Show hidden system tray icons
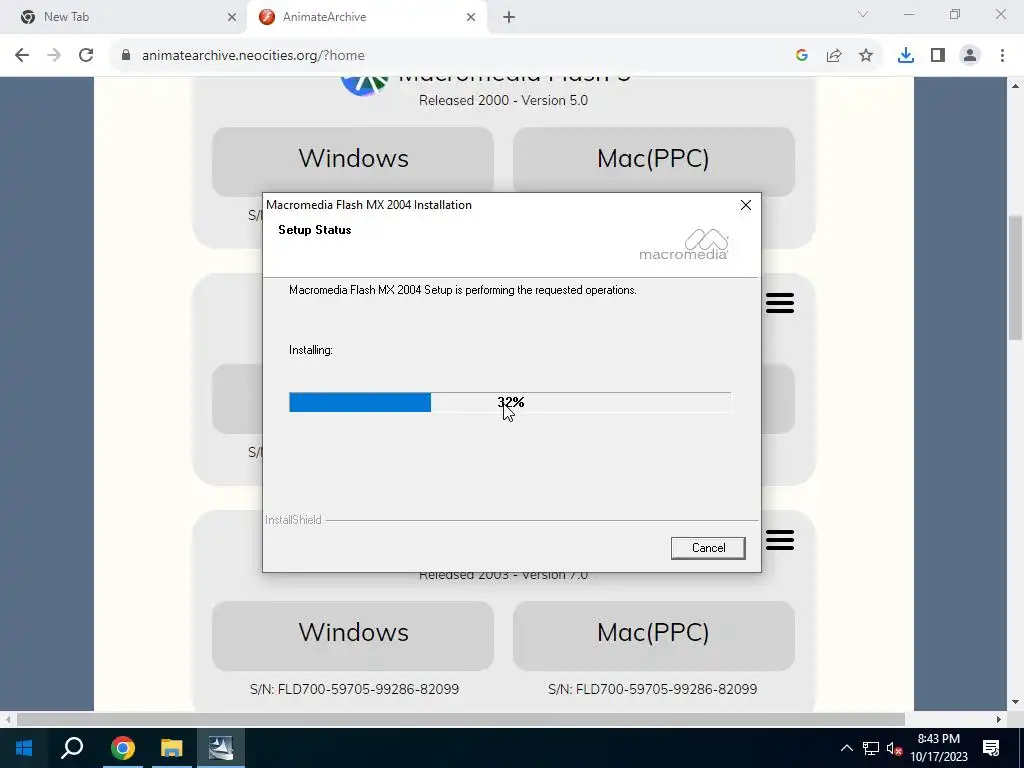This screenshot has width=1024, height=768. click(846, 748)
